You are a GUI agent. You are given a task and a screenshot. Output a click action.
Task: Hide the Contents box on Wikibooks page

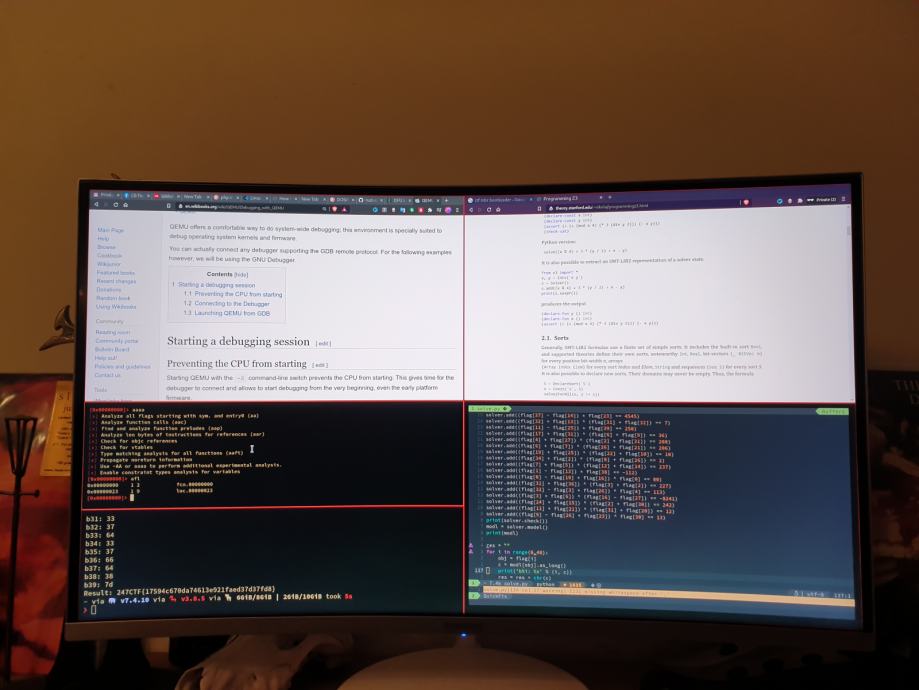click(x=241, y=274)
